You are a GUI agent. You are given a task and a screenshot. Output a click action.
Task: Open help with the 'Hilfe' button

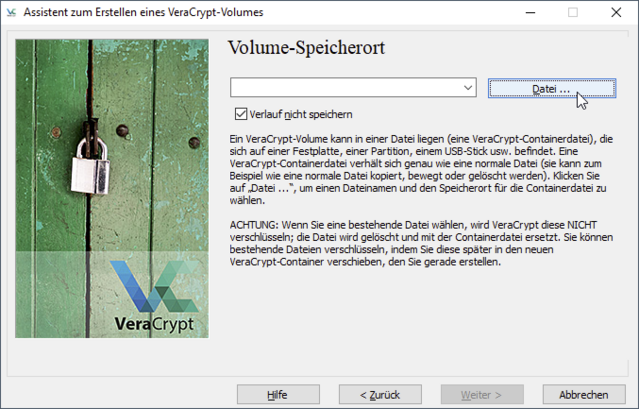coord(278,394)
